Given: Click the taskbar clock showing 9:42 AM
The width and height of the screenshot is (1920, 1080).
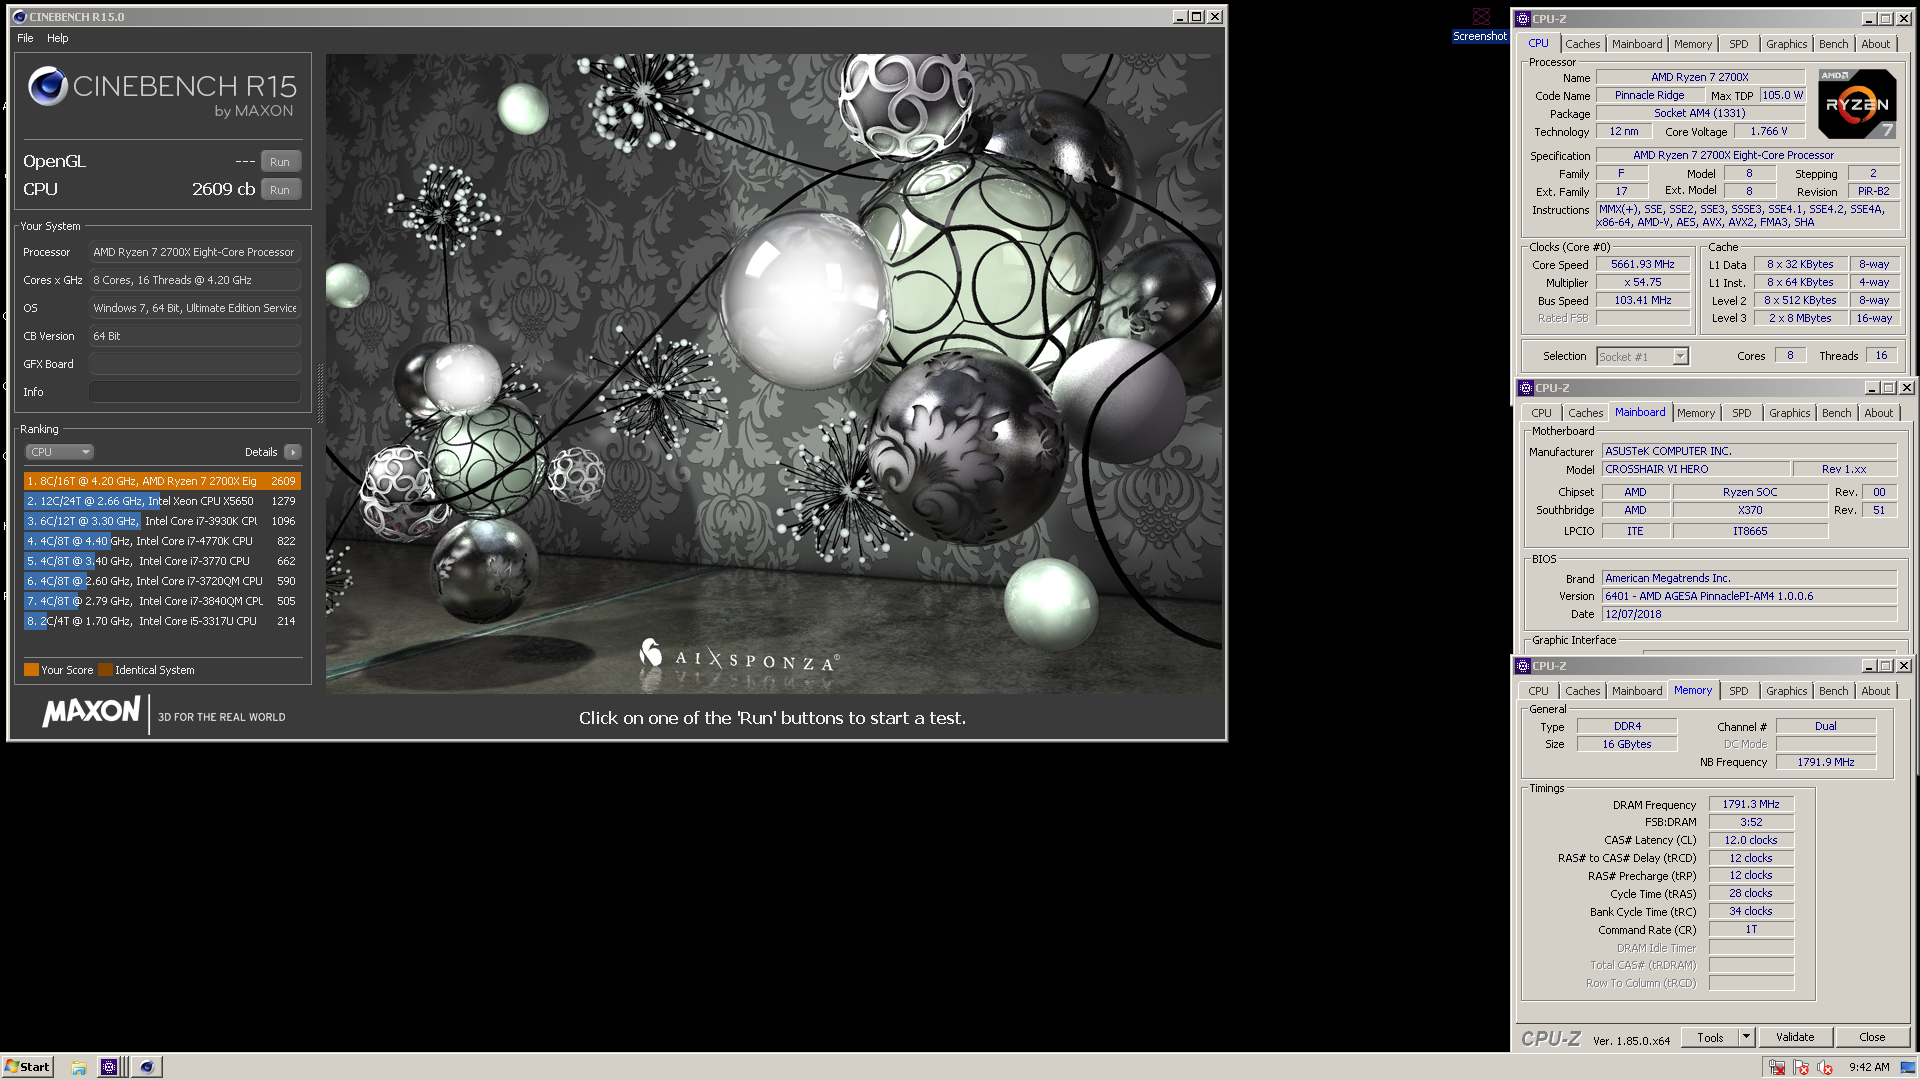Looking at the screenshot, I should [1869, 1067].
